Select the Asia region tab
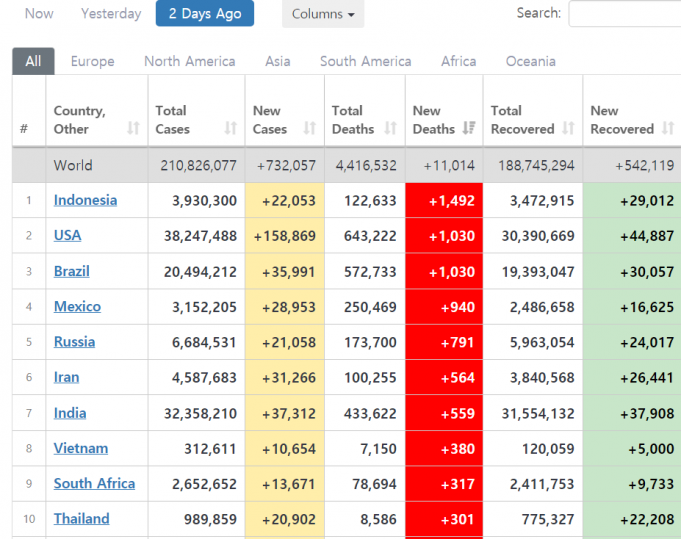The image size is (681, 539). (x=278, y=61)
